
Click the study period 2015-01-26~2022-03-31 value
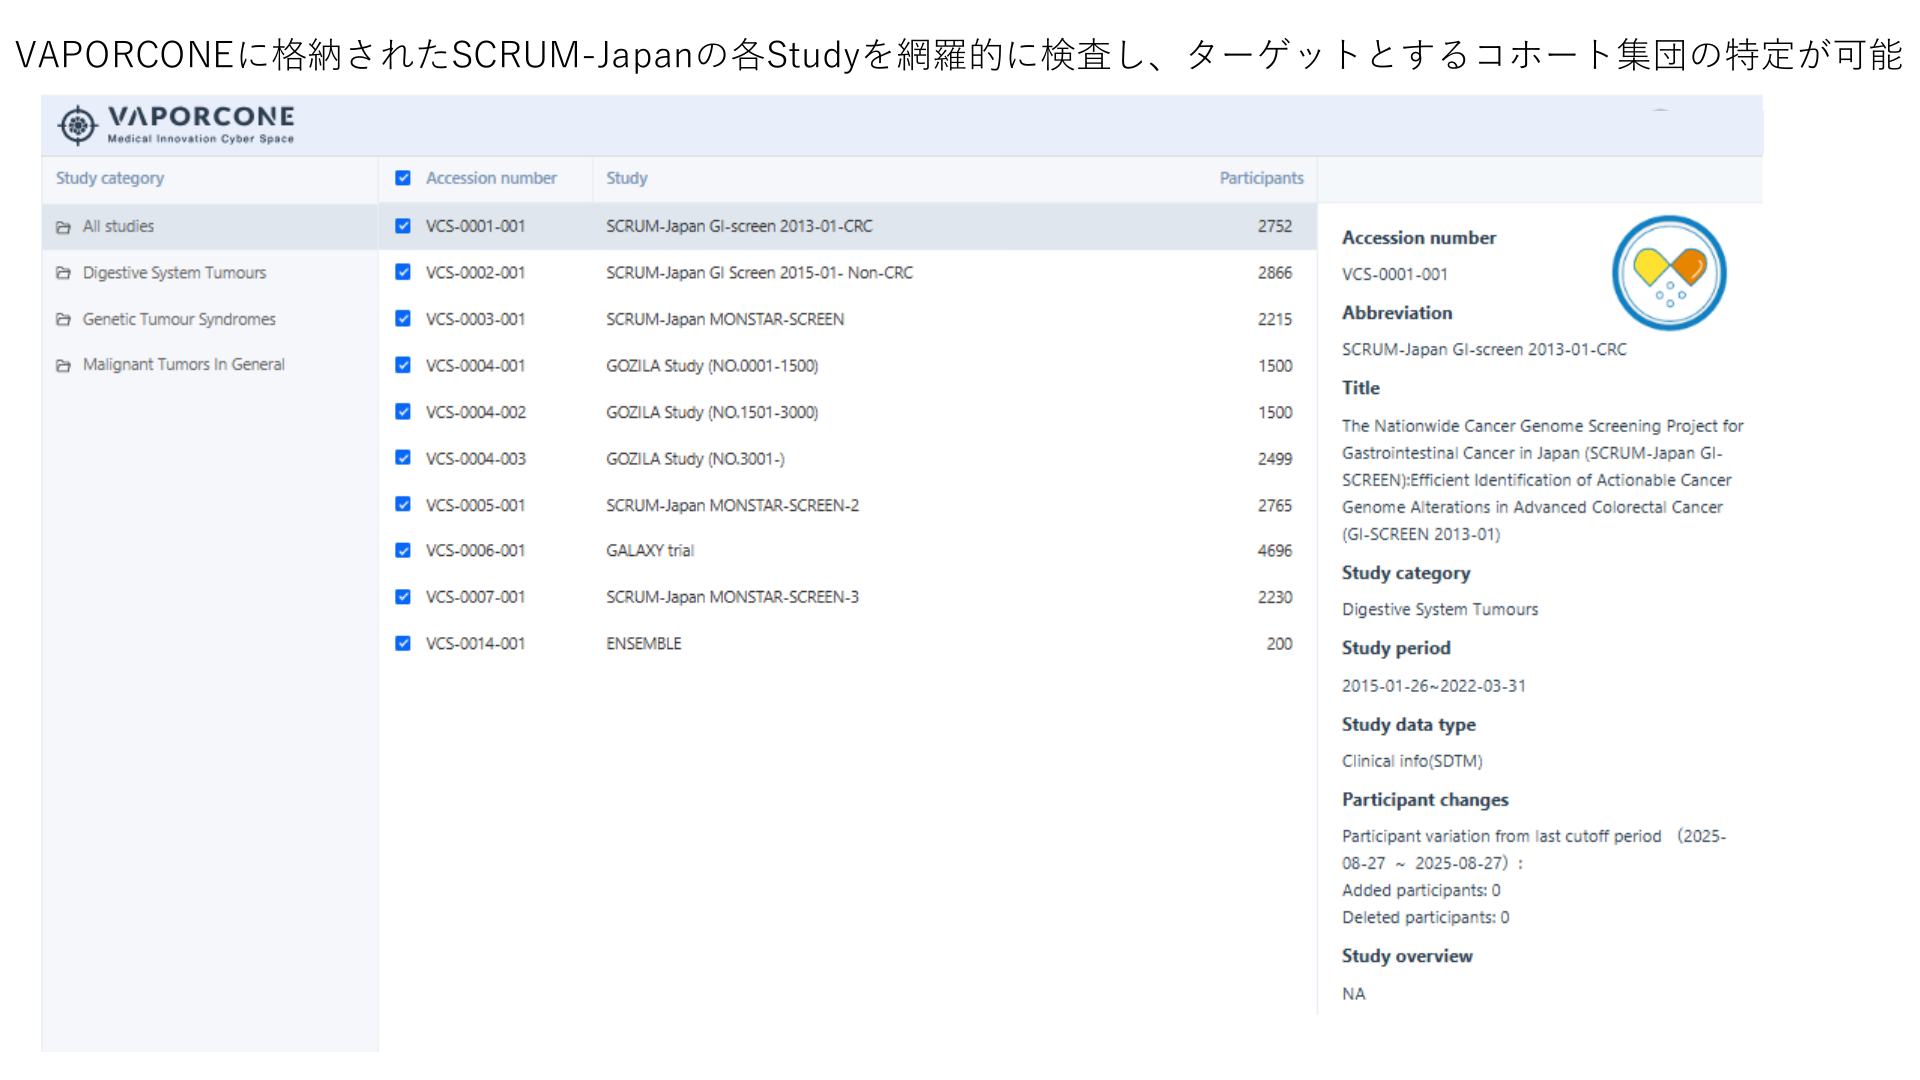point(1433,686)
